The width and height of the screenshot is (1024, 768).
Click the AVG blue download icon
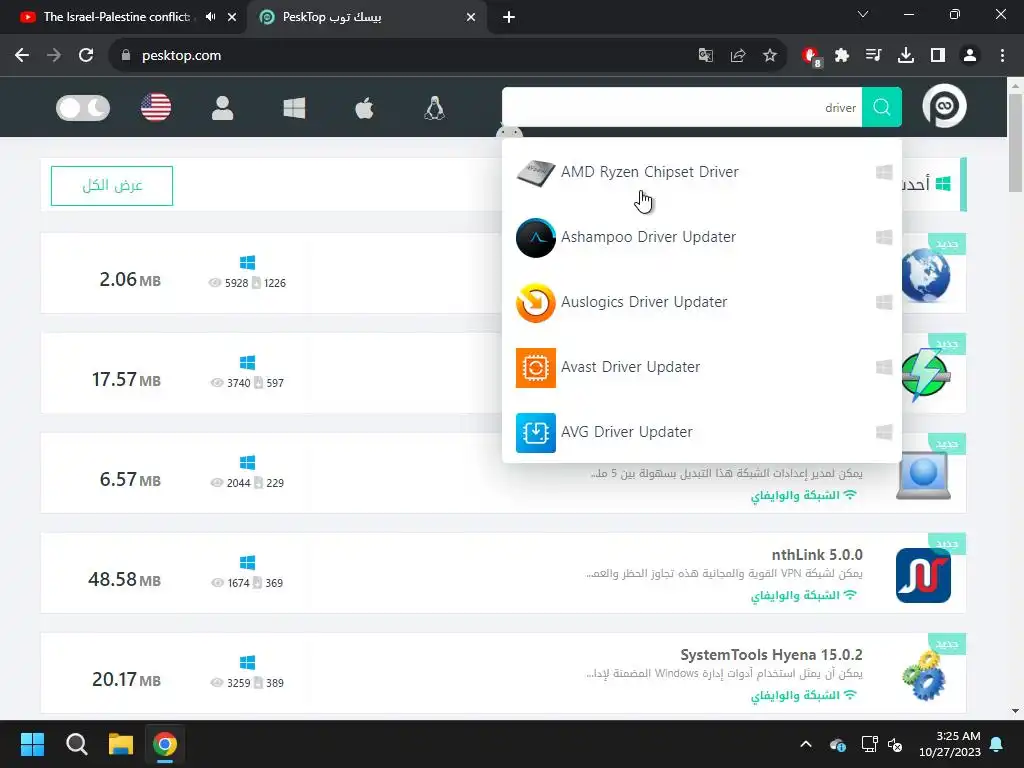click(x=536, y=432)
